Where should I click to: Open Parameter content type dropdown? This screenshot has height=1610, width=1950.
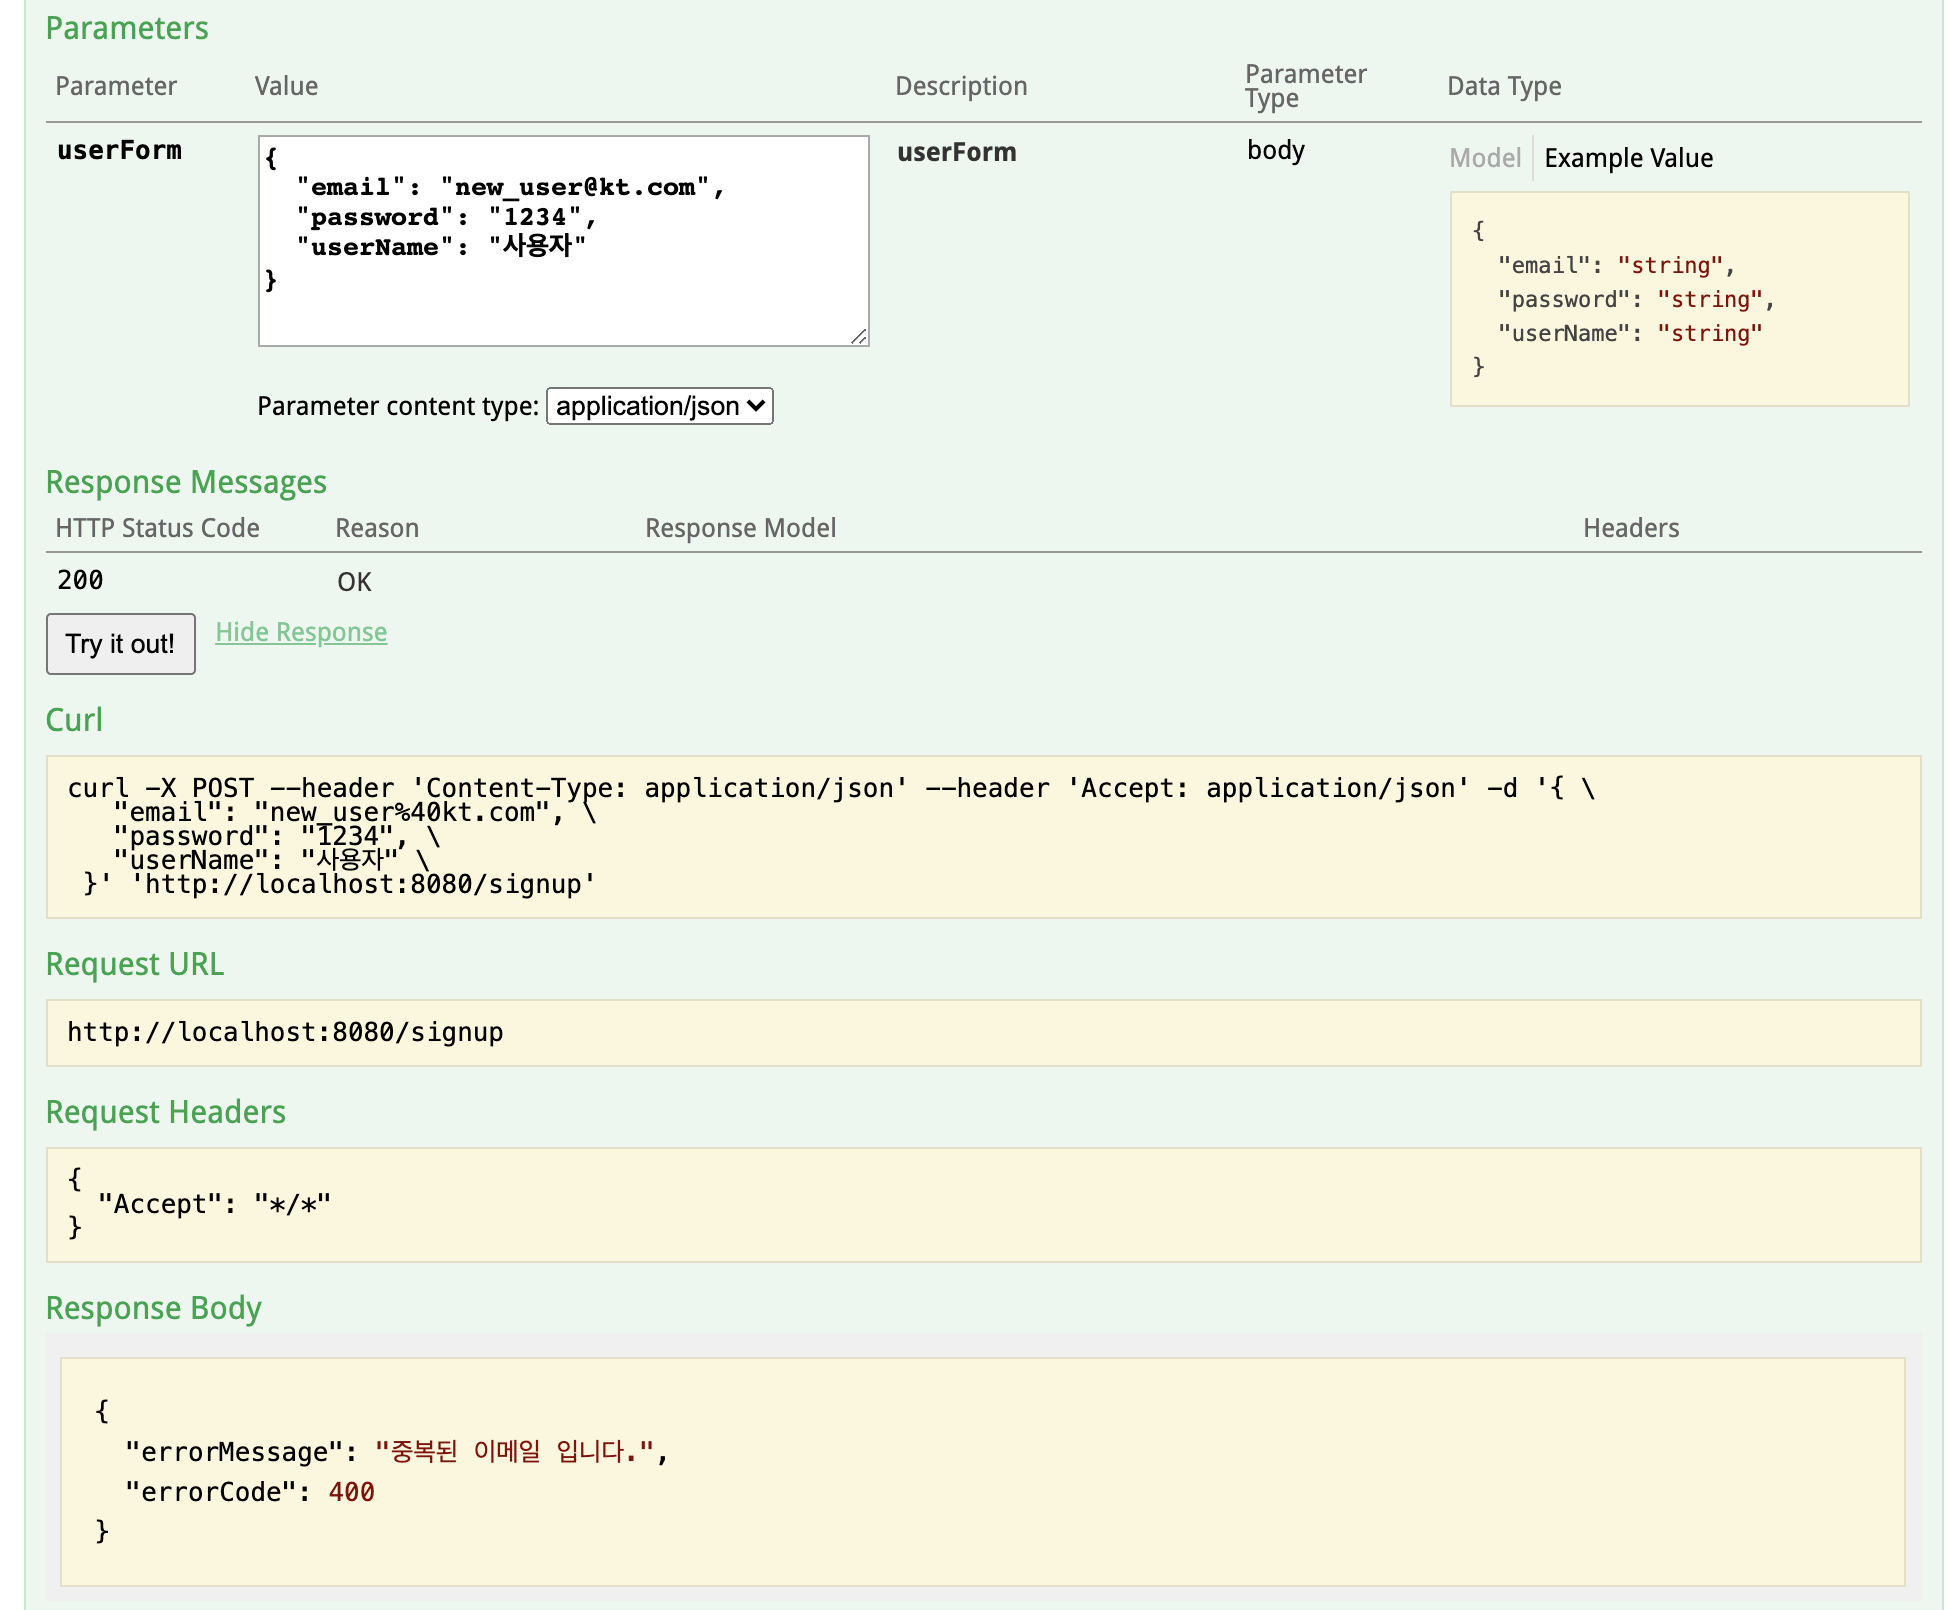tap(659, 406)
